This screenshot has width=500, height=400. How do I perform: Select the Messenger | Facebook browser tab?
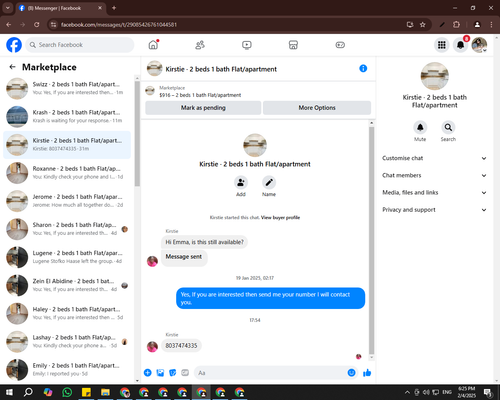(x=60, y=8)
